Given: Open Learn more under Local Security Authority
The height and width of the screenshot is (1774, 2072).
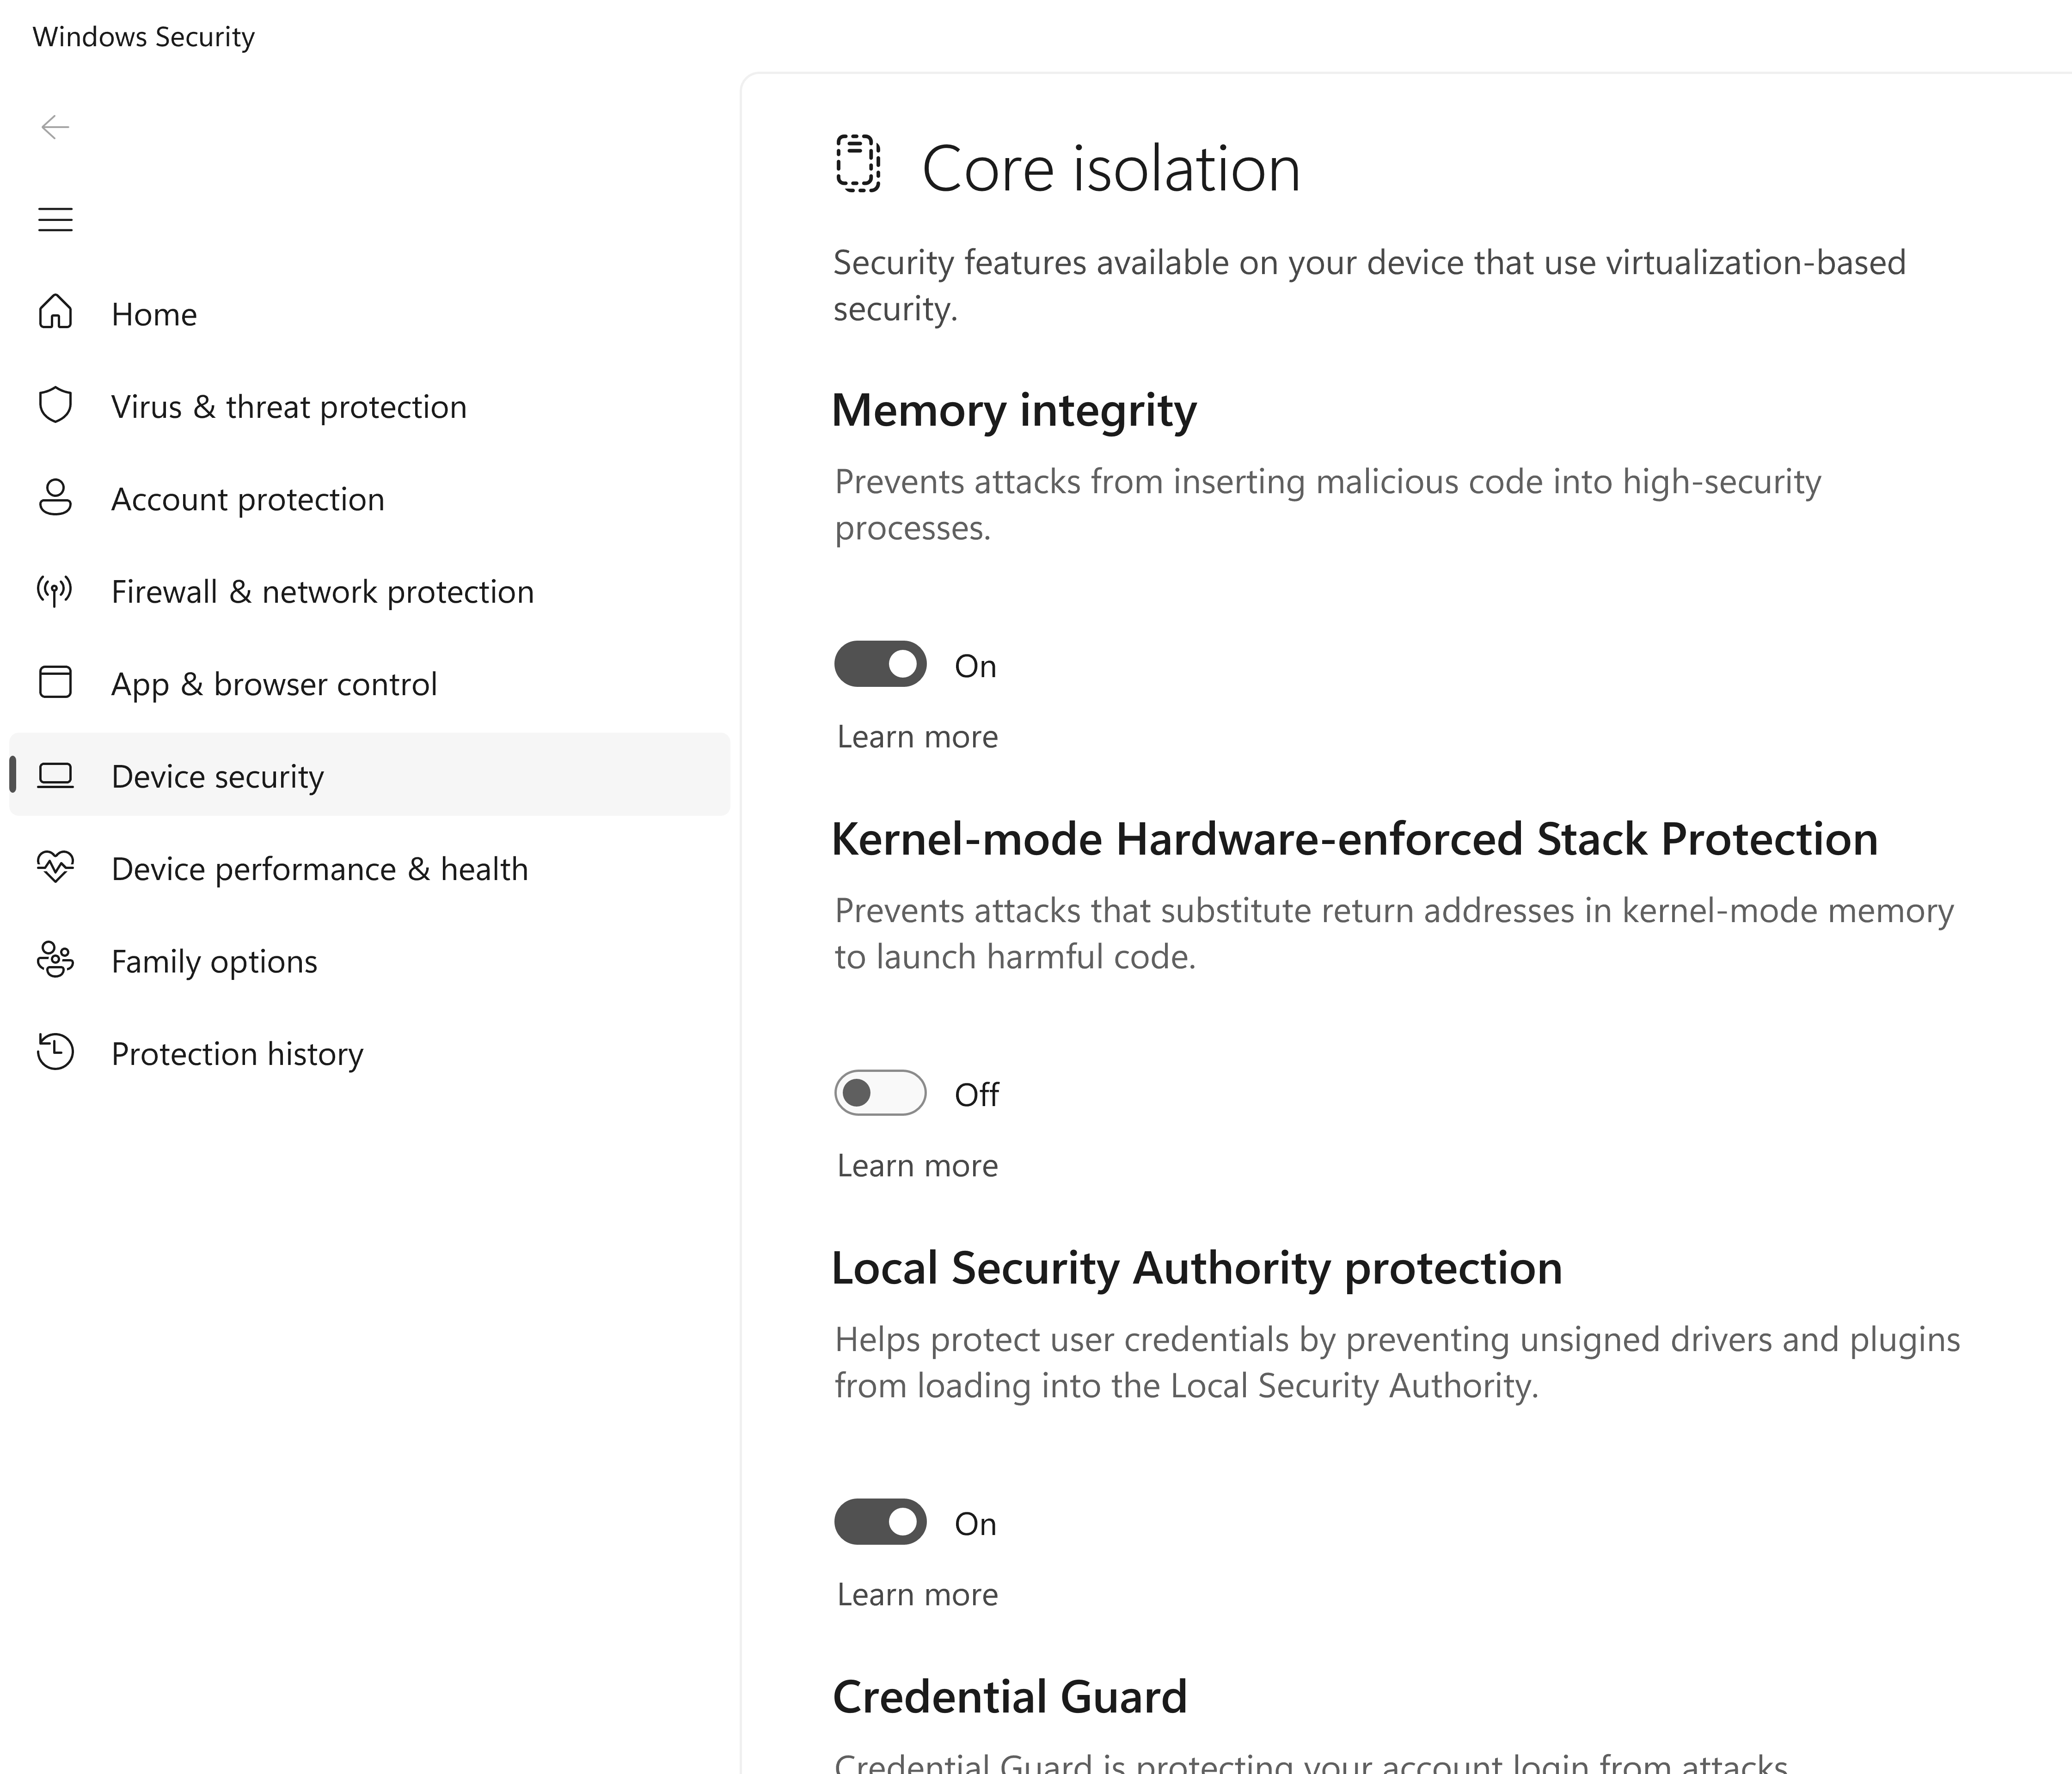Looking at the screenshot, I should click(917, 1595).
